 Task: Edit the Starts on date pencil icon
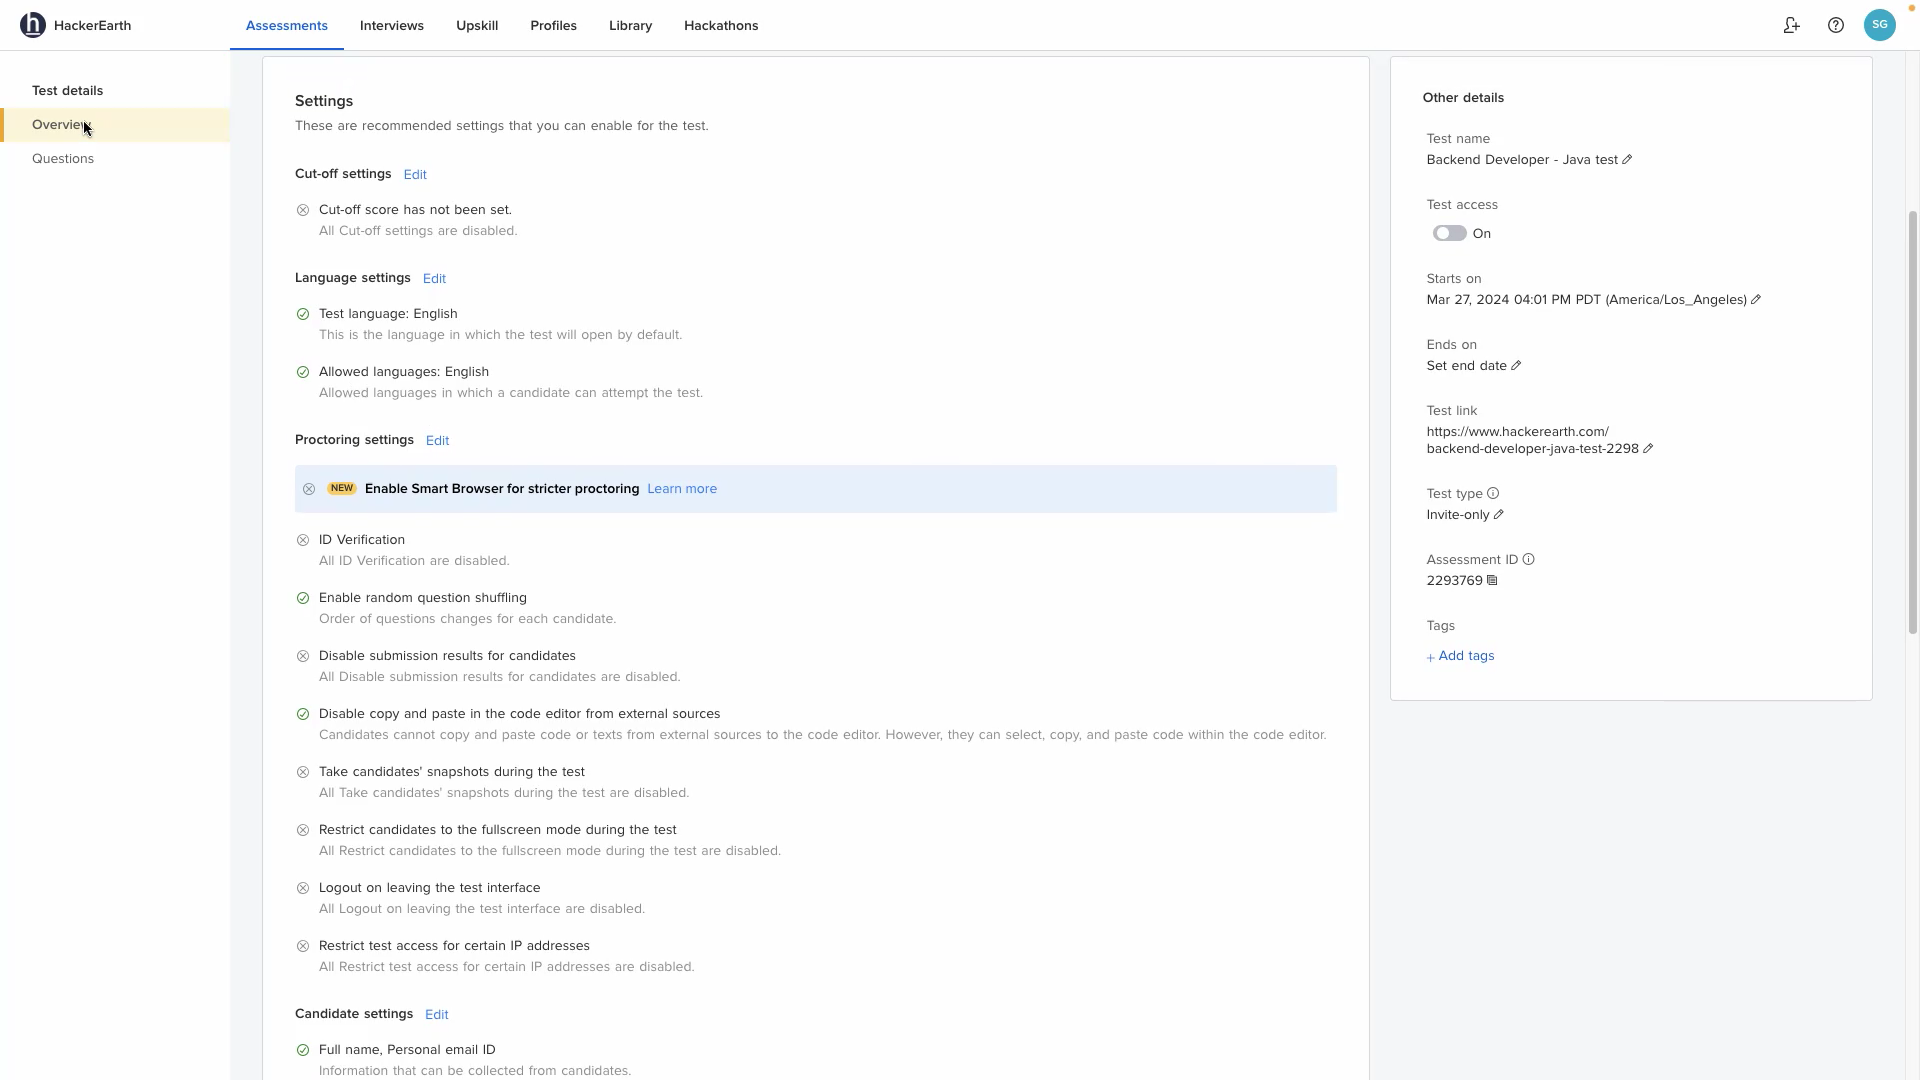point(1756,300)
